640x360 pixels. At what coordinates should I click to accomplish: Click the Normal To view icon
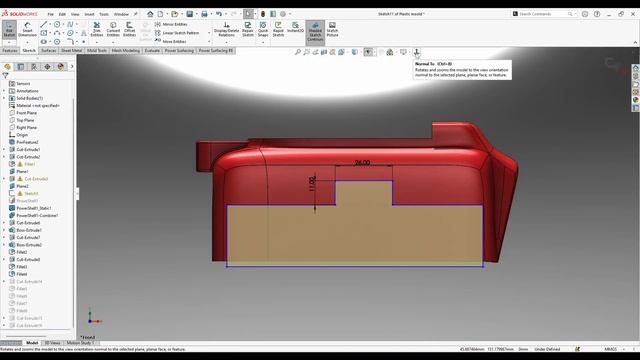click(x=417, y=52)
